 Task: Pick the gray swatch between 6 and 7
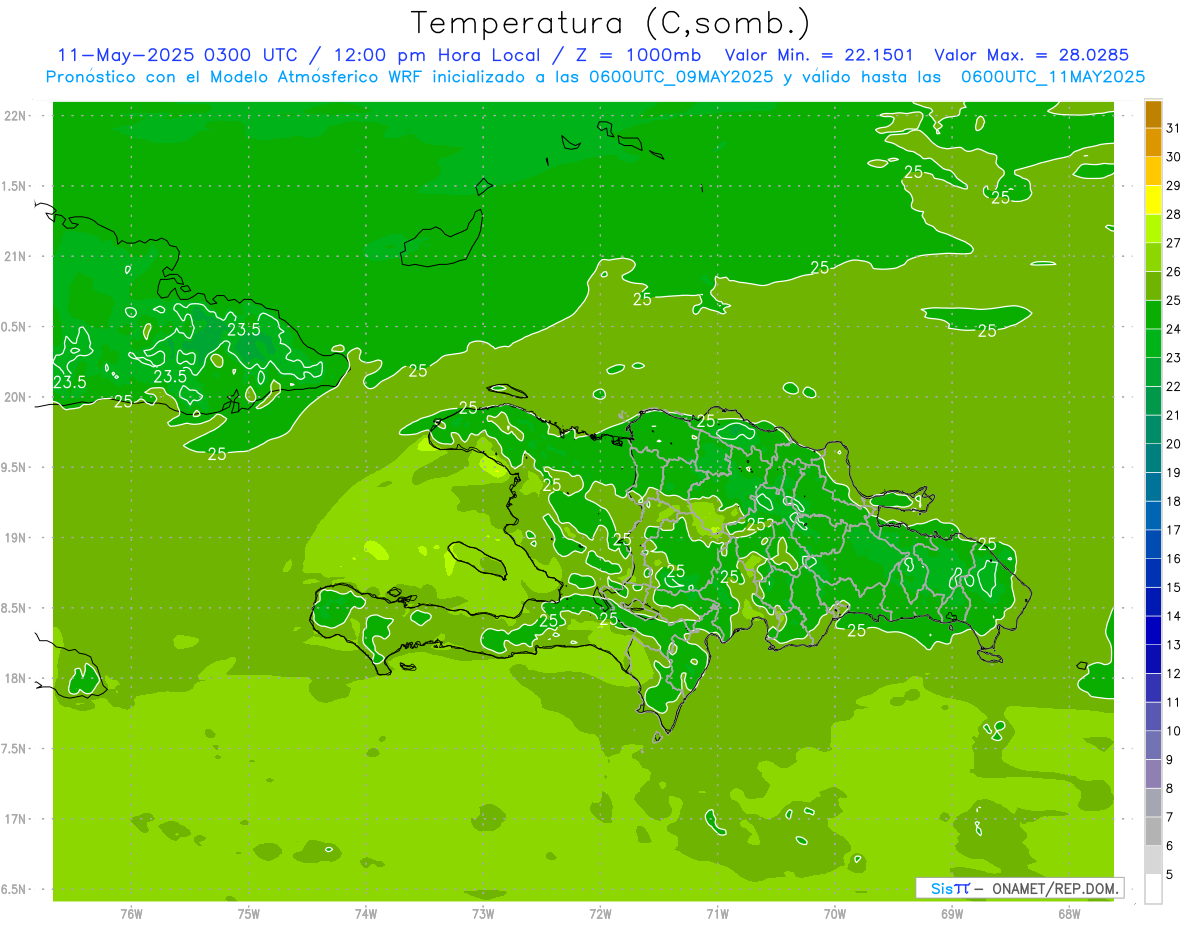tap(1153, 832)
